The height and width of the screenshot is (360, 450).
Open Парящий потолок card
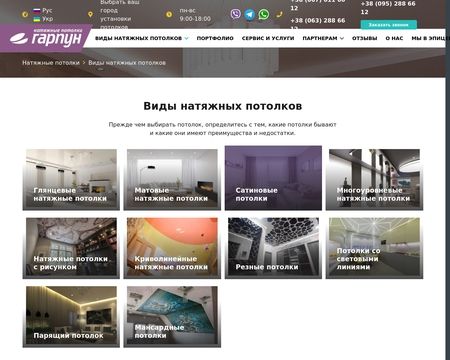71,317
